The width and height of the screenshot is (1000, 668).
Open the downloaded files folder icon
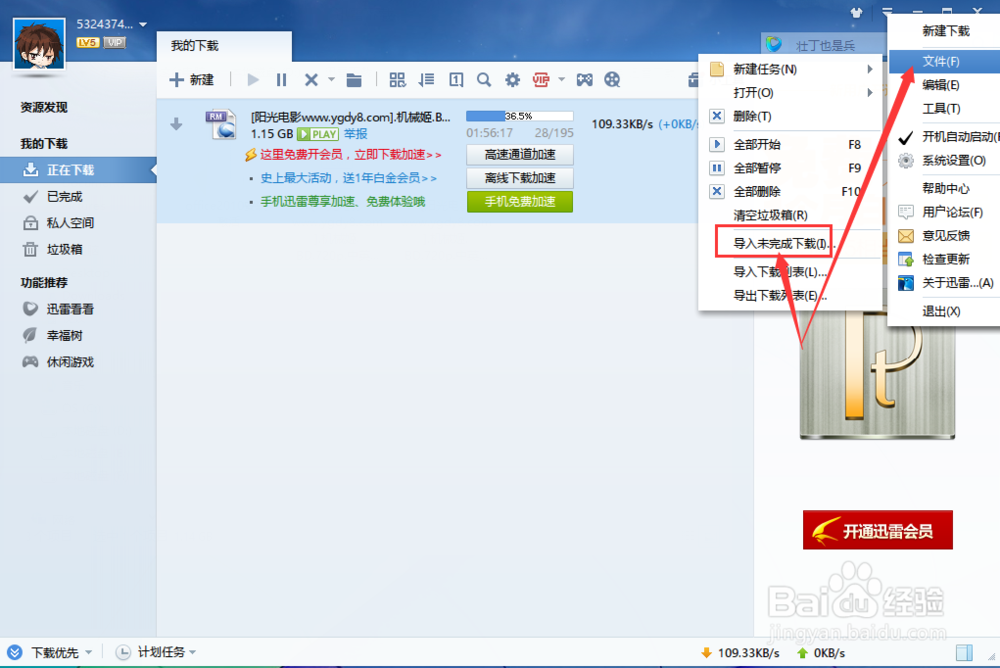[356, 80]
